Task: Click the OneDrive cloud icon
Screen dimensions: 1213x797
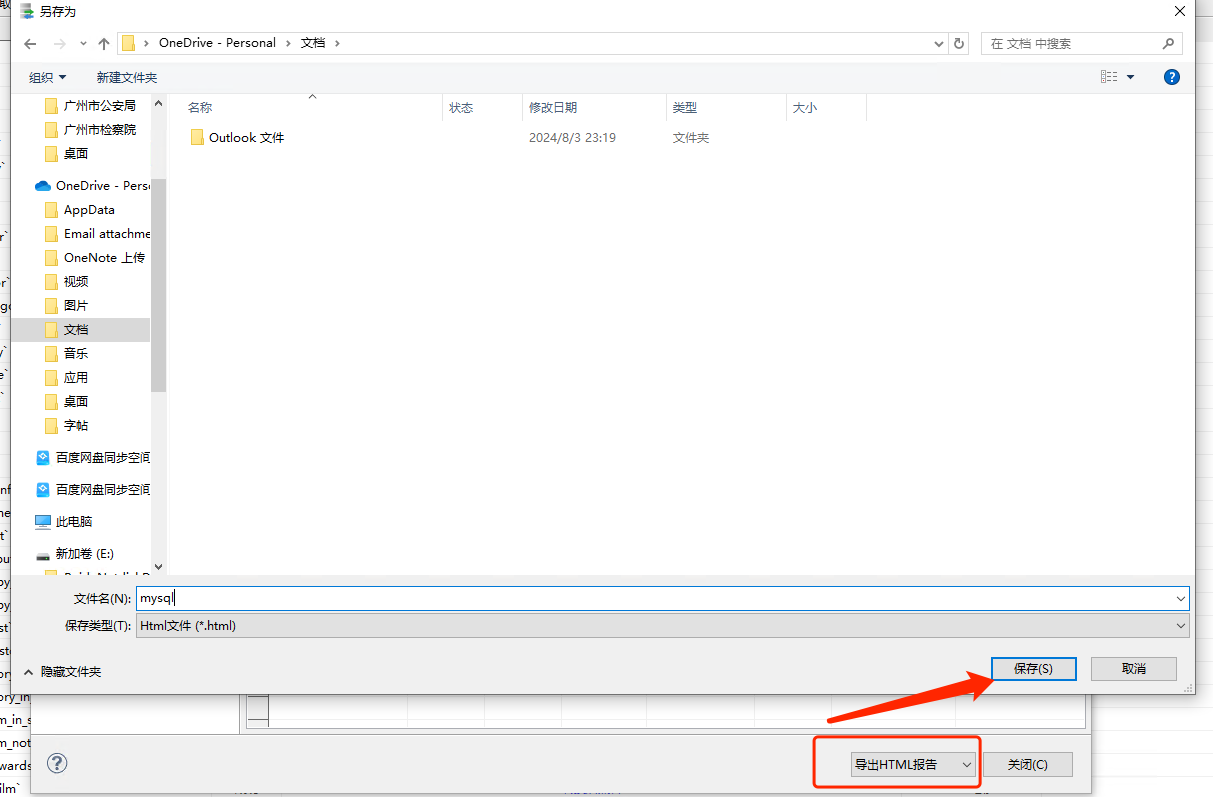Action: click(x=42, y=185)
